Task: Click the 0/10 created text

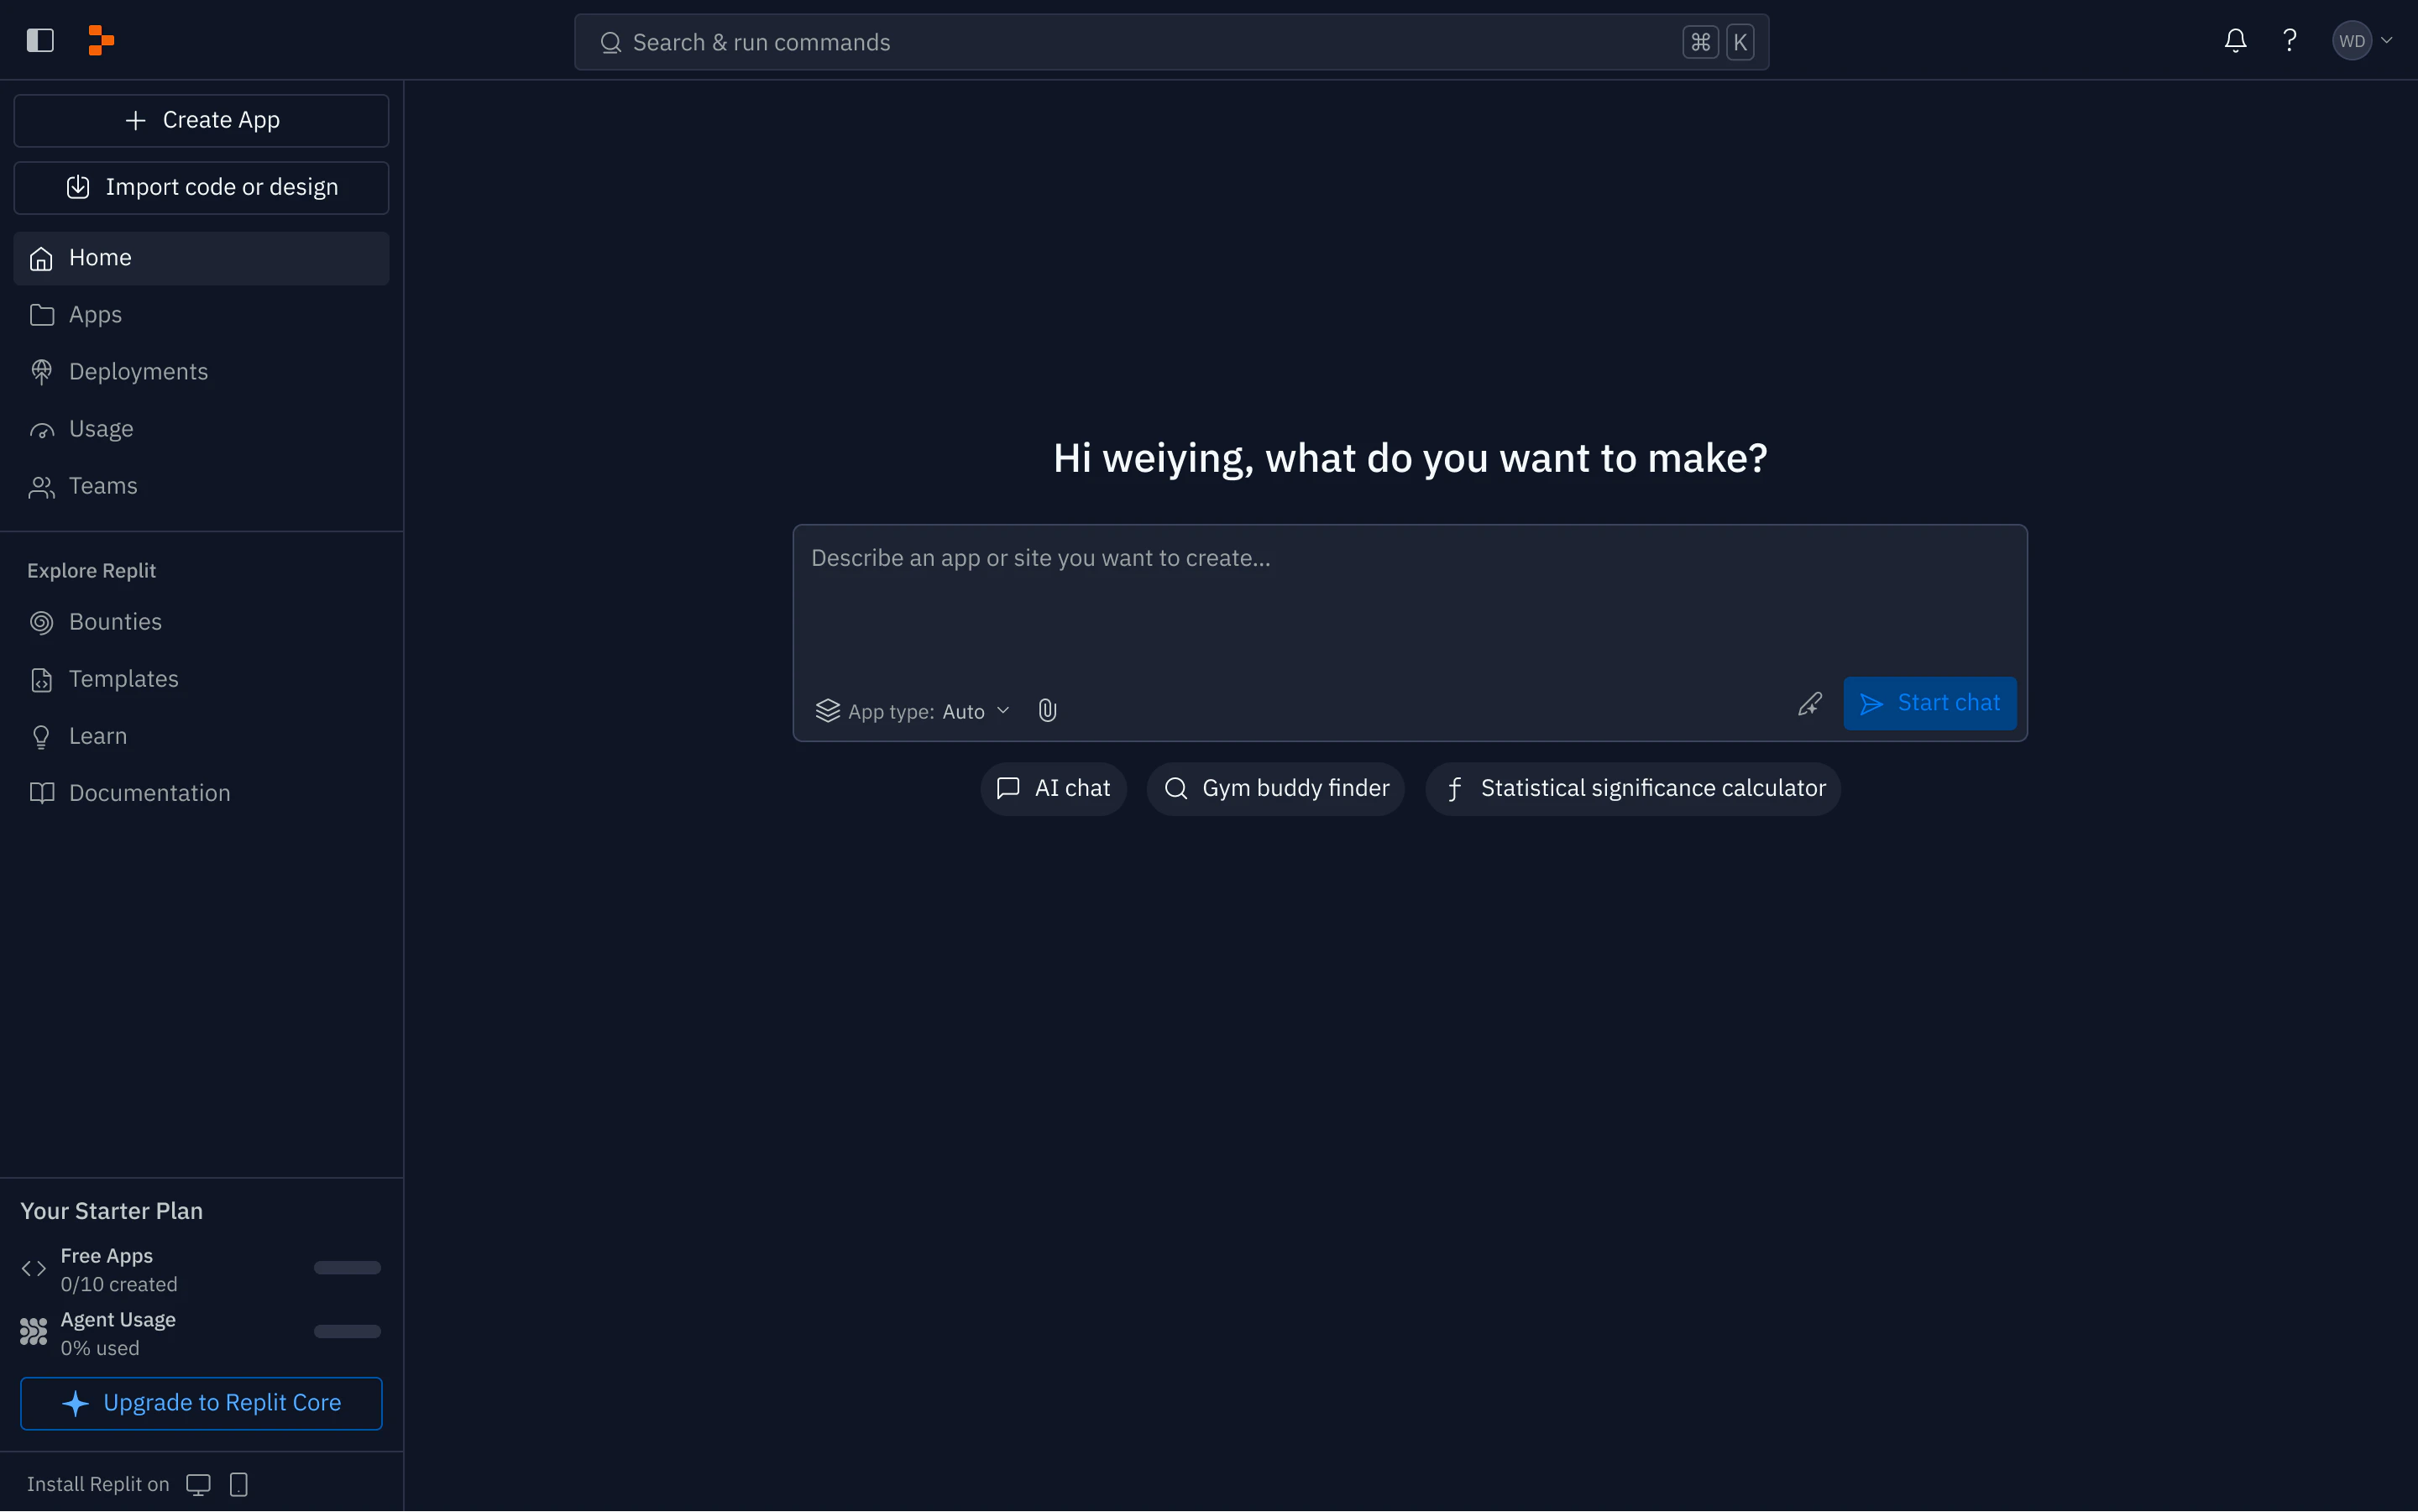Action: (x=119, y=1285)
